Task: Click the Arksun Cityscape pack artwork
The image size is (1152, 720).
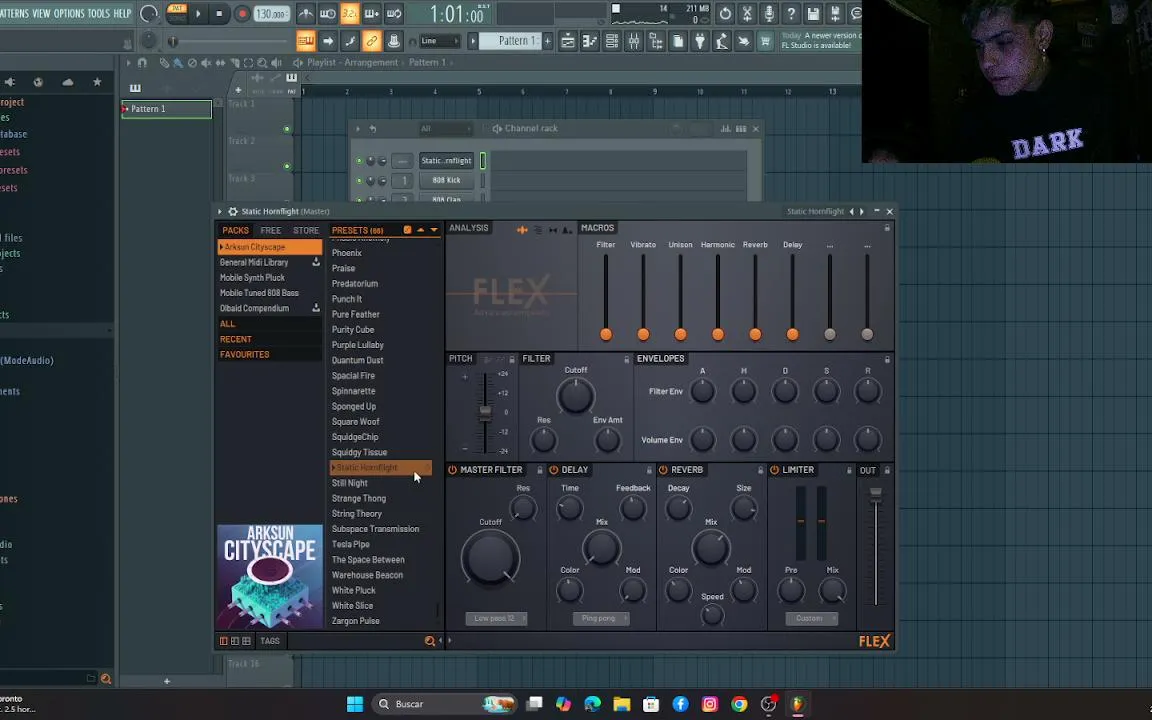Action: 270,577
